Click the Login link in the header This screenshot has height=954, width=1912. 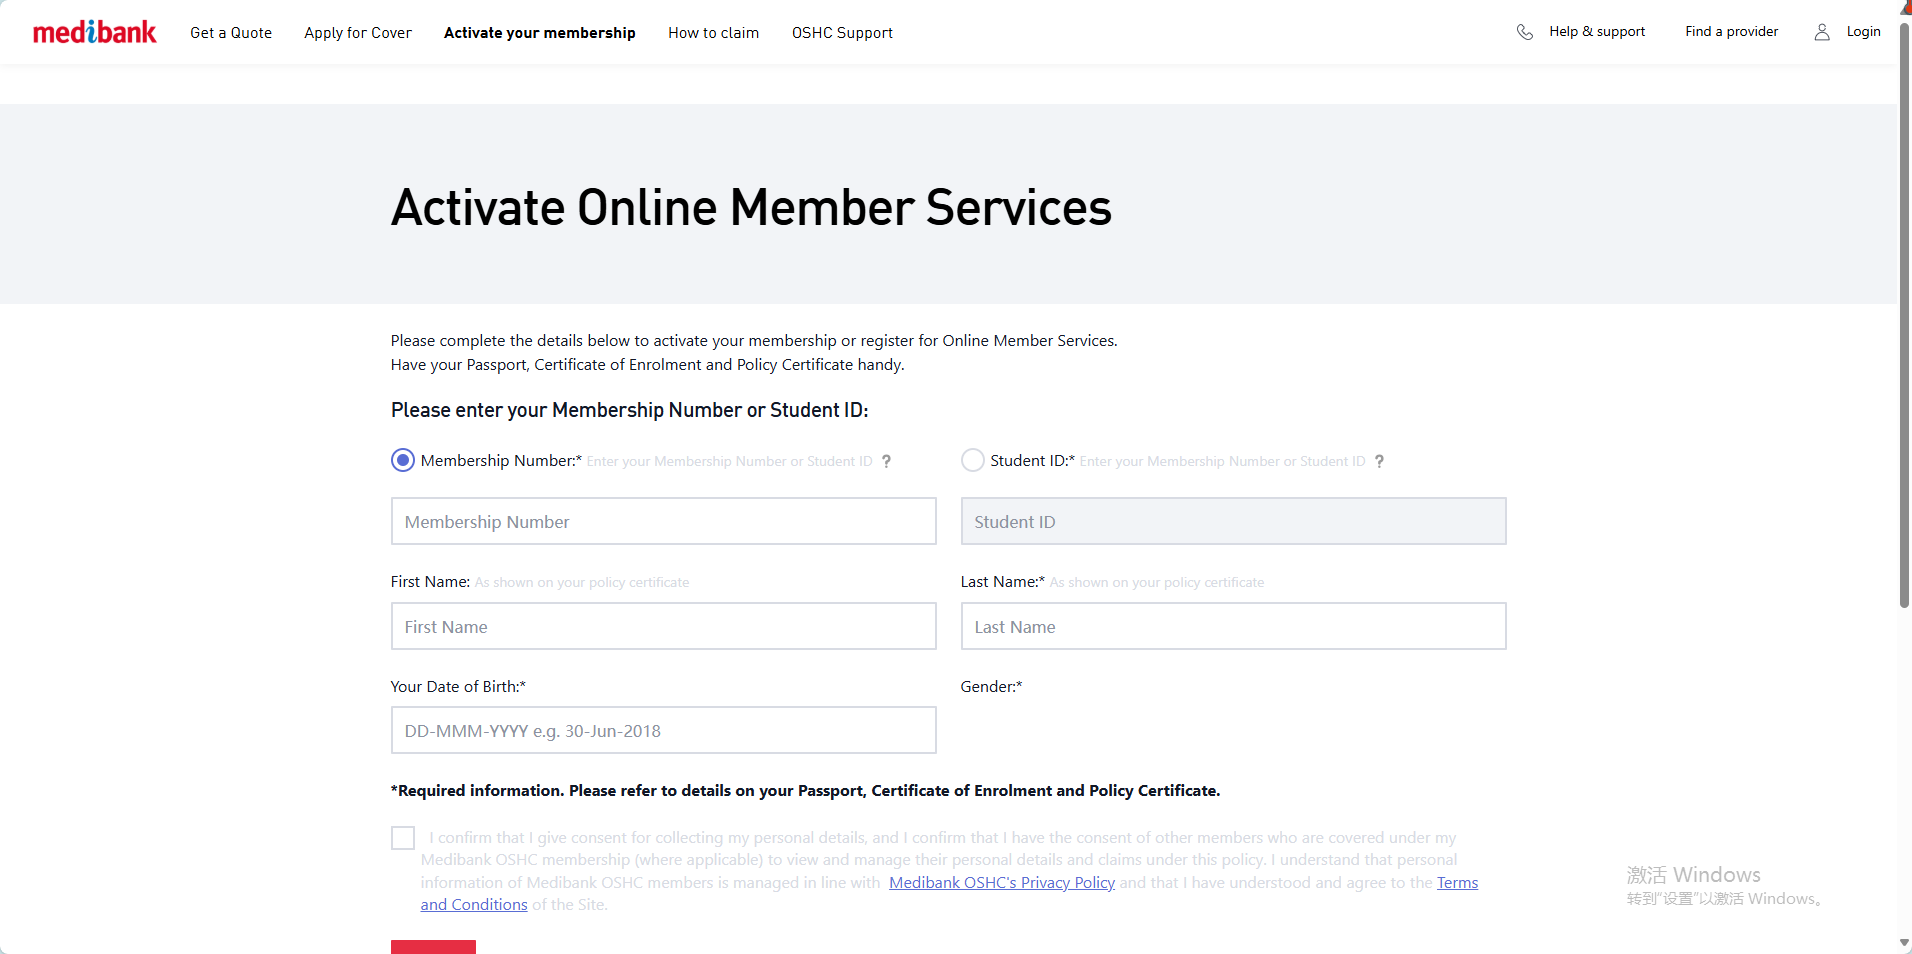[x=1863, y=32]
